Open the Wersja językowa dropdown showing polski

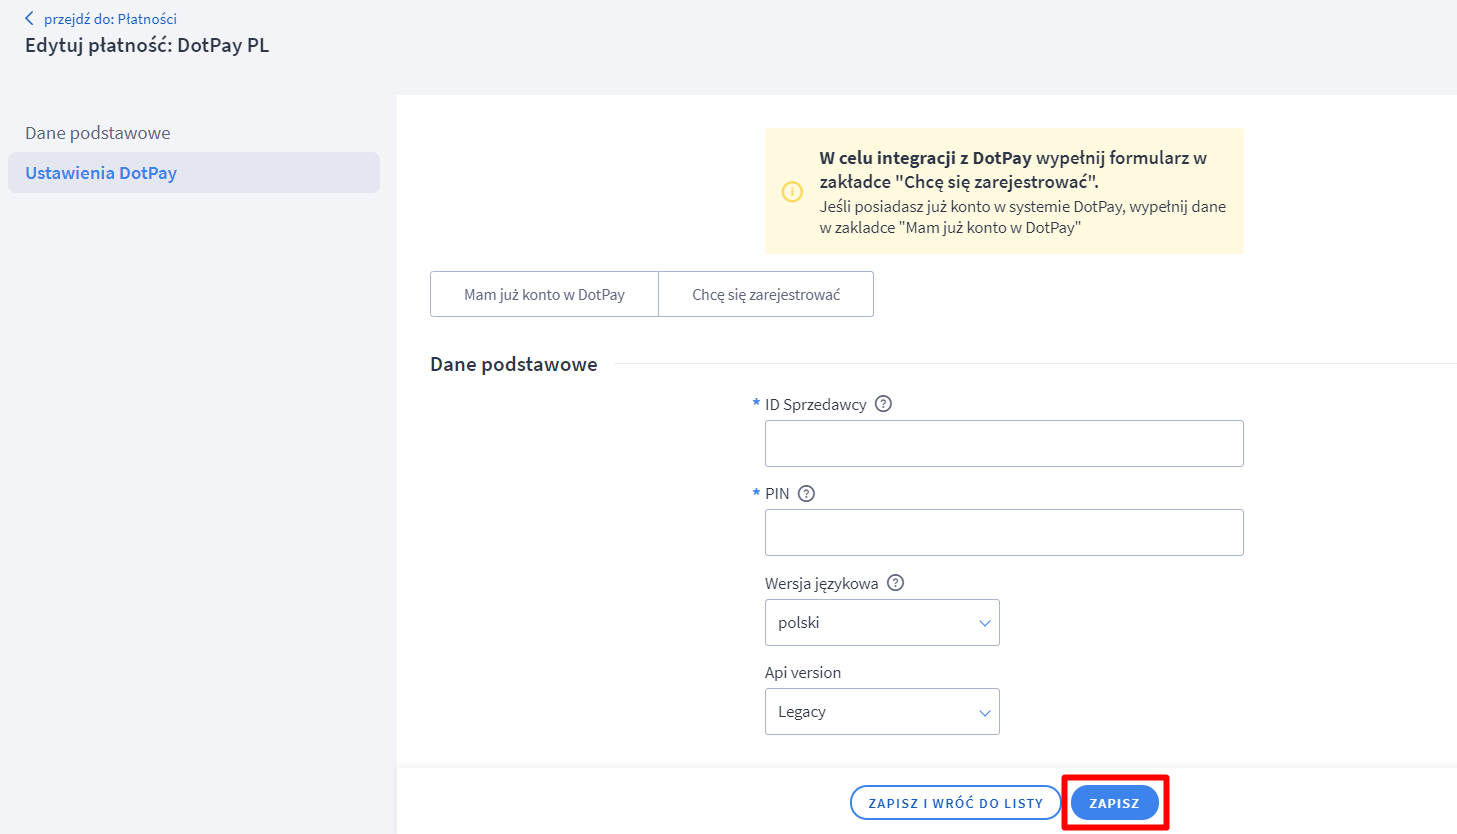point(882,622)
